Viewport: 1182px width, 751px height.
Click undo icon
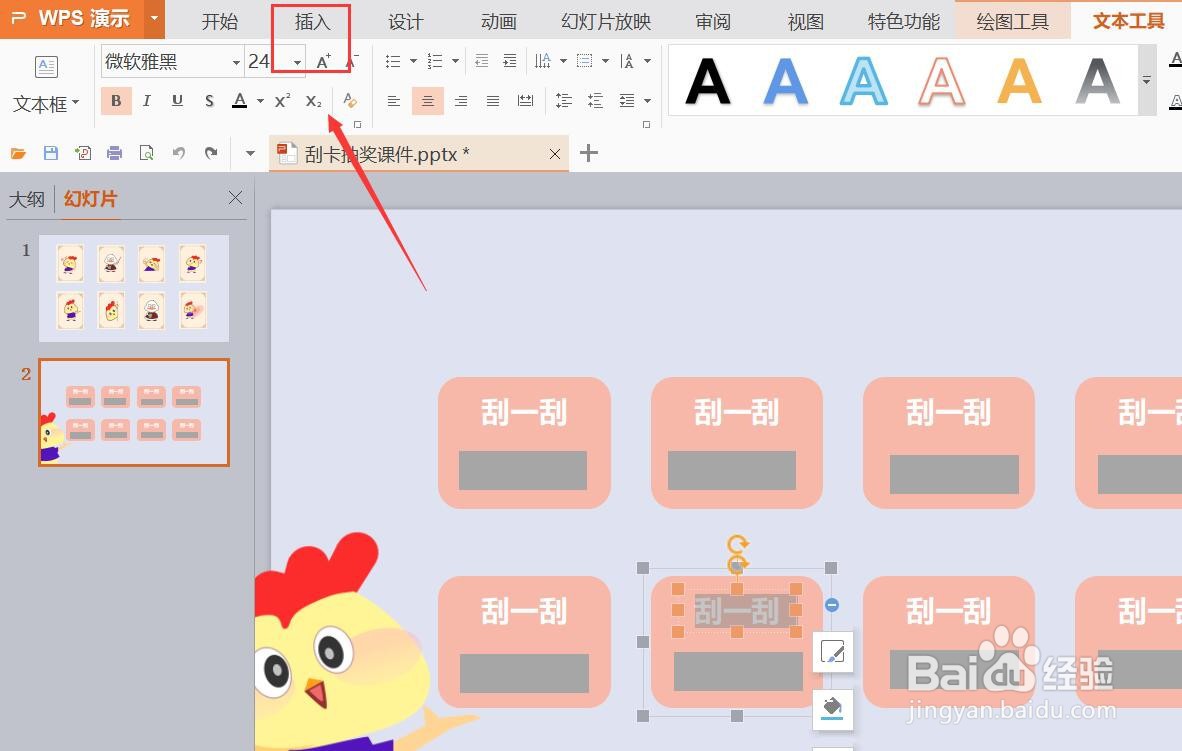tap(179, 154)
